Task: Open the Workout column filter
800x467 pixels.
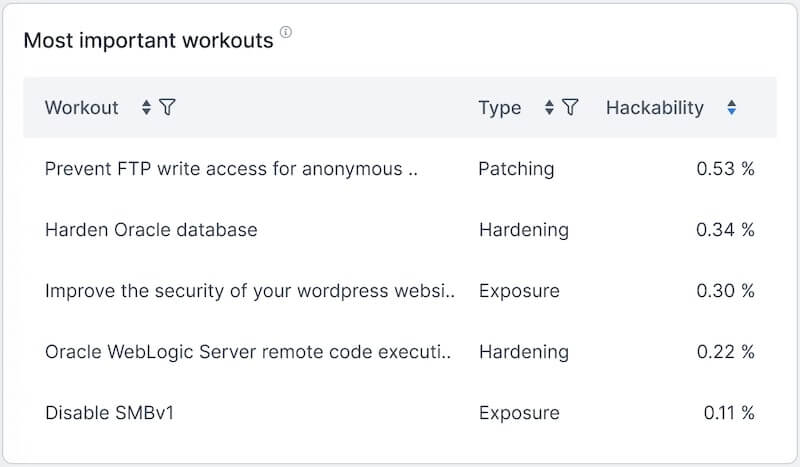Action: [x=167, y=108]
